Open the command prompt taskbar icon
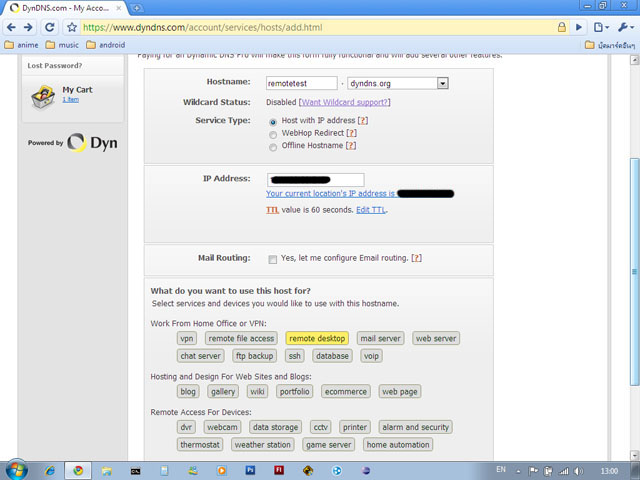This screenshot has width=640, height=480. pyautogui.click(x=136, y=471)
